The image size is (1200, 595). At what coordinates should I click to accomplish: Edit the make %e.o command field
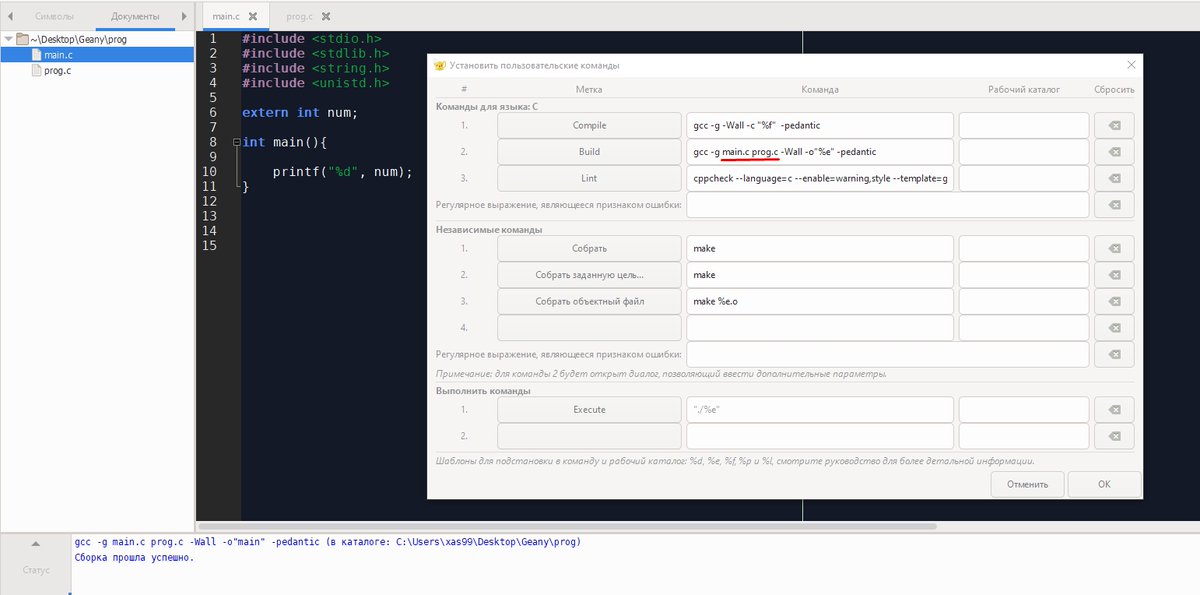[x=820, y=301]
